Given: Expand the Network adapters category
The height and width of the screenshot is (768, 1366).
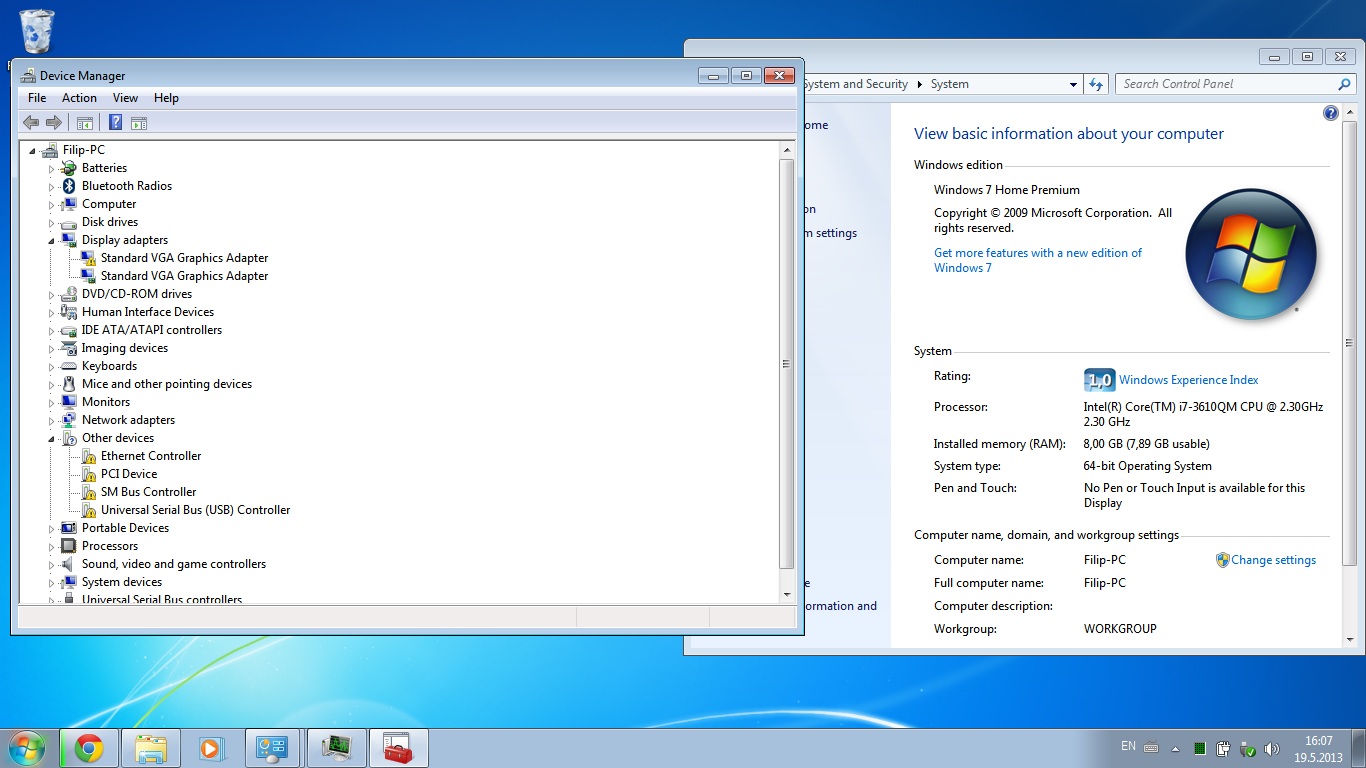Looking at the screenshot, I should click(x=52, y=420).
